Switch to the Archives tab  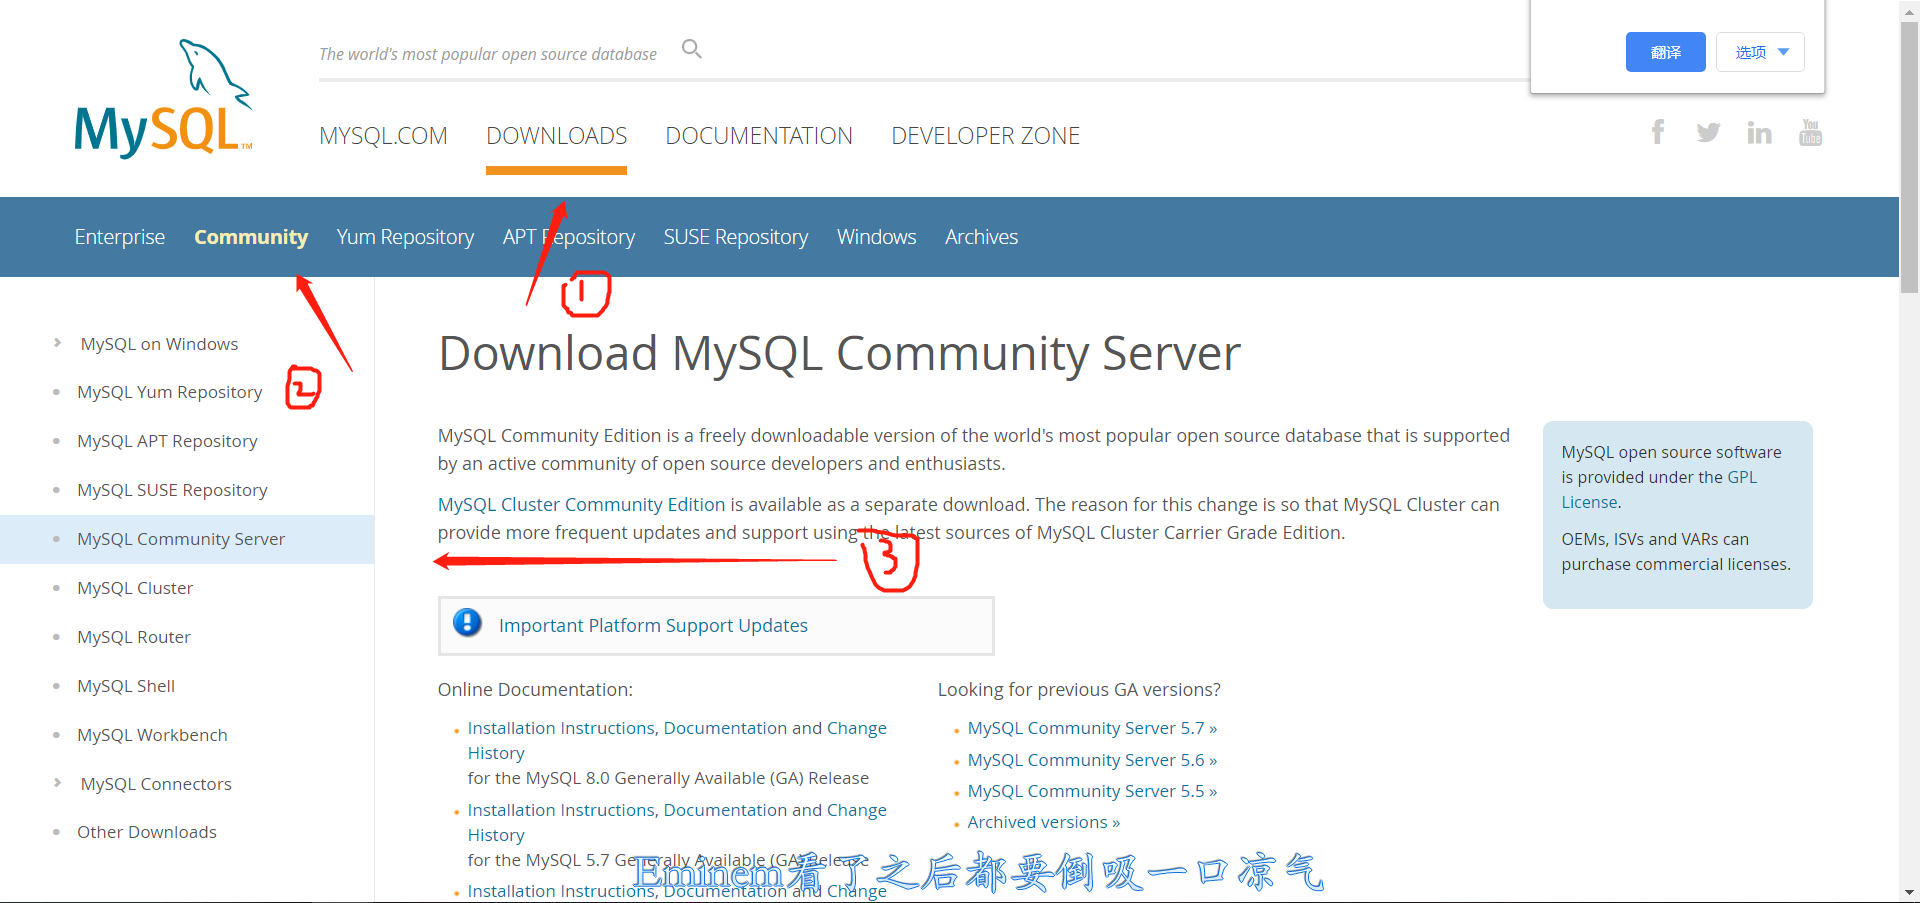coord(981,237)
